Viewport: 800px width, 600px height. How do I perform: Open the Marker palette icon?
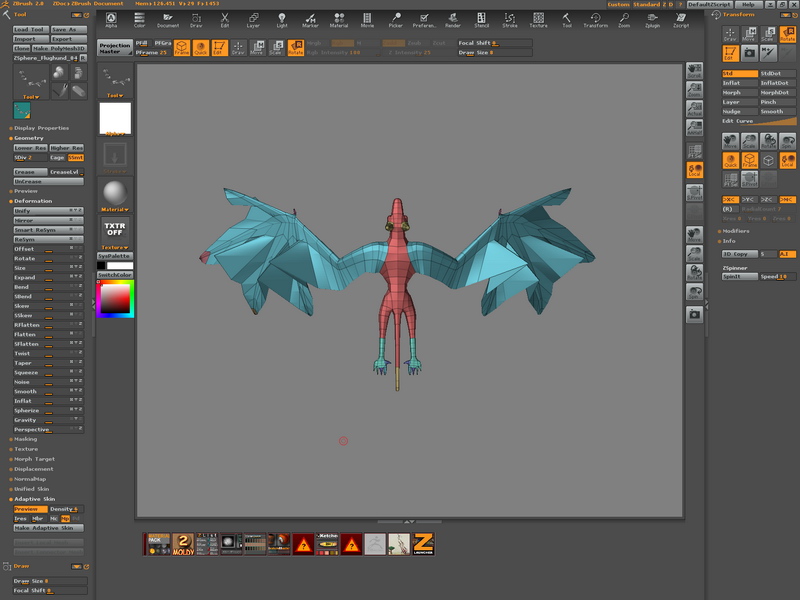click(x=310, y=19)
